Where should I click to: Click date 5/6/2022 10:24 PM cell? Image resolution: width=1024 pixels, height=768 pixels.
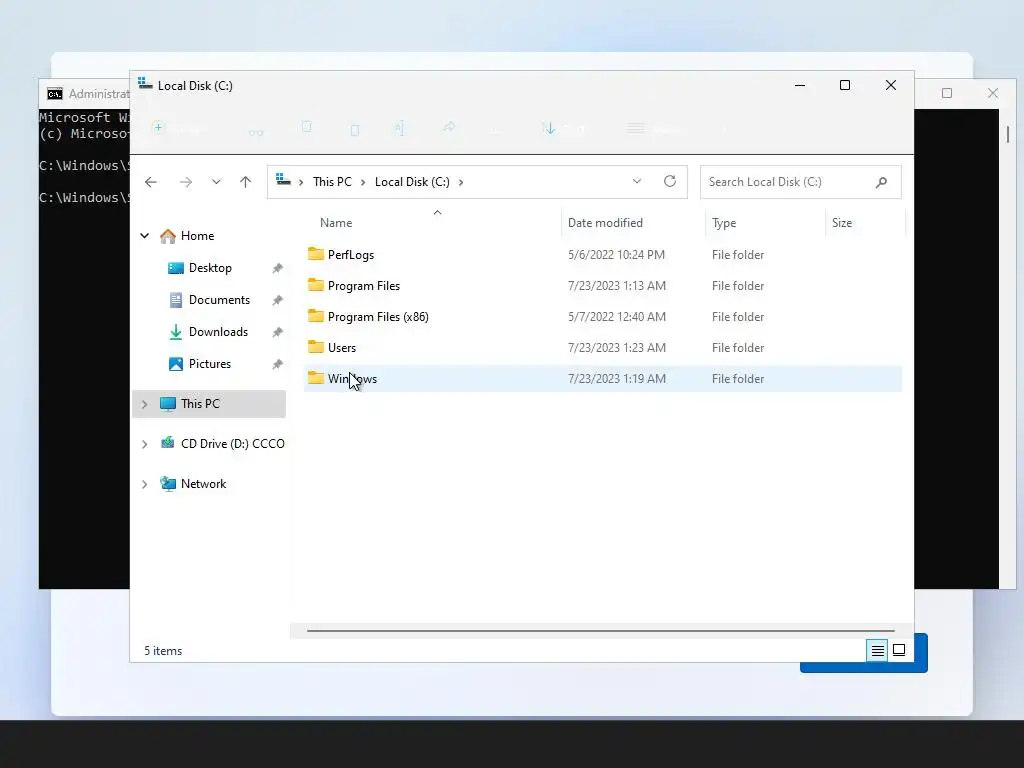point(616,255)
